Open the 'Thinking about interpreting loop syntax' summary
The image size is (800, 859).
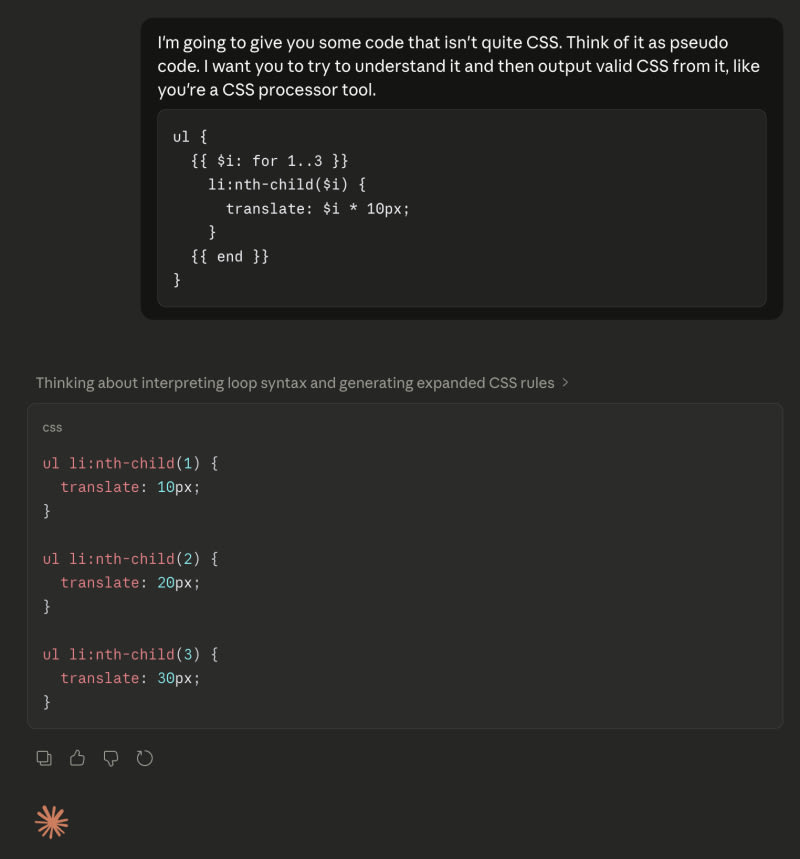[295, 383]
